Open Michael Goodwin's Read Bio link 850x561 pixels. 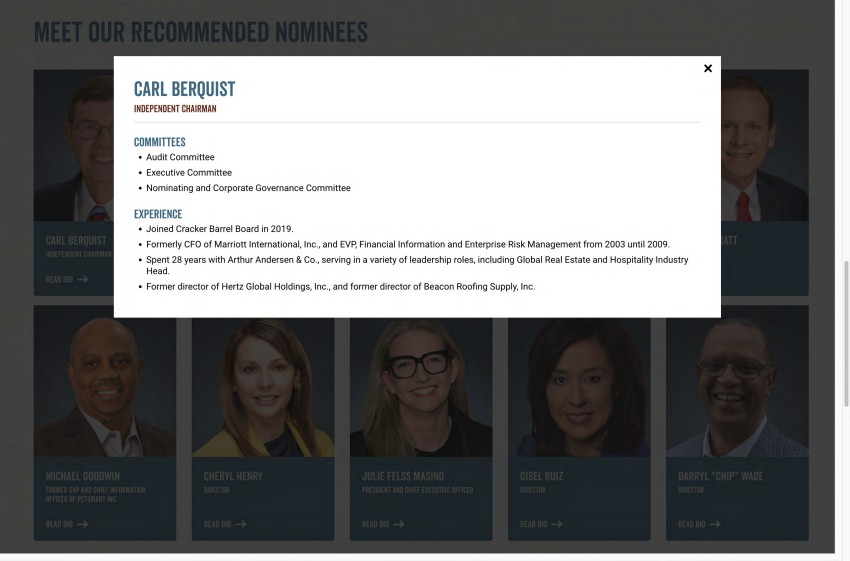67,524
